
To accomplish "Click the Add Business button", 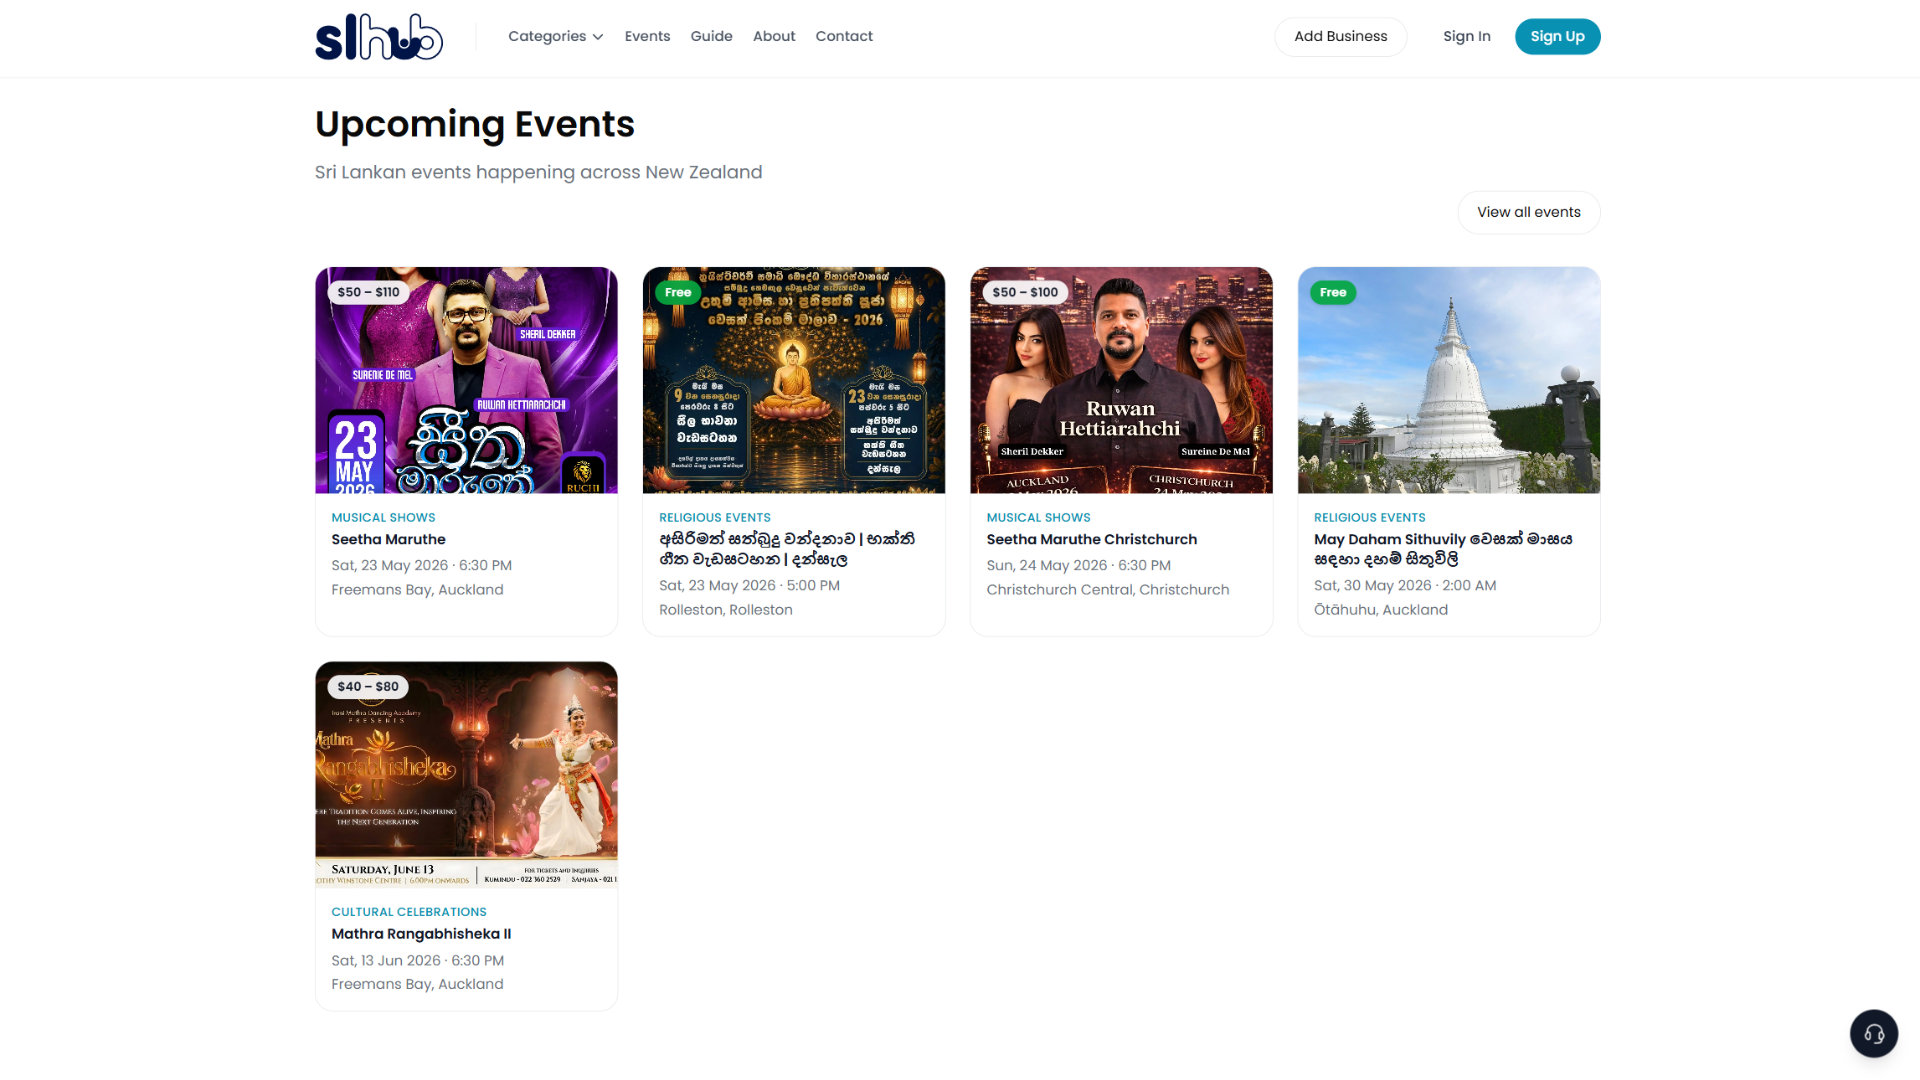I will click(x=1340, y=36).
